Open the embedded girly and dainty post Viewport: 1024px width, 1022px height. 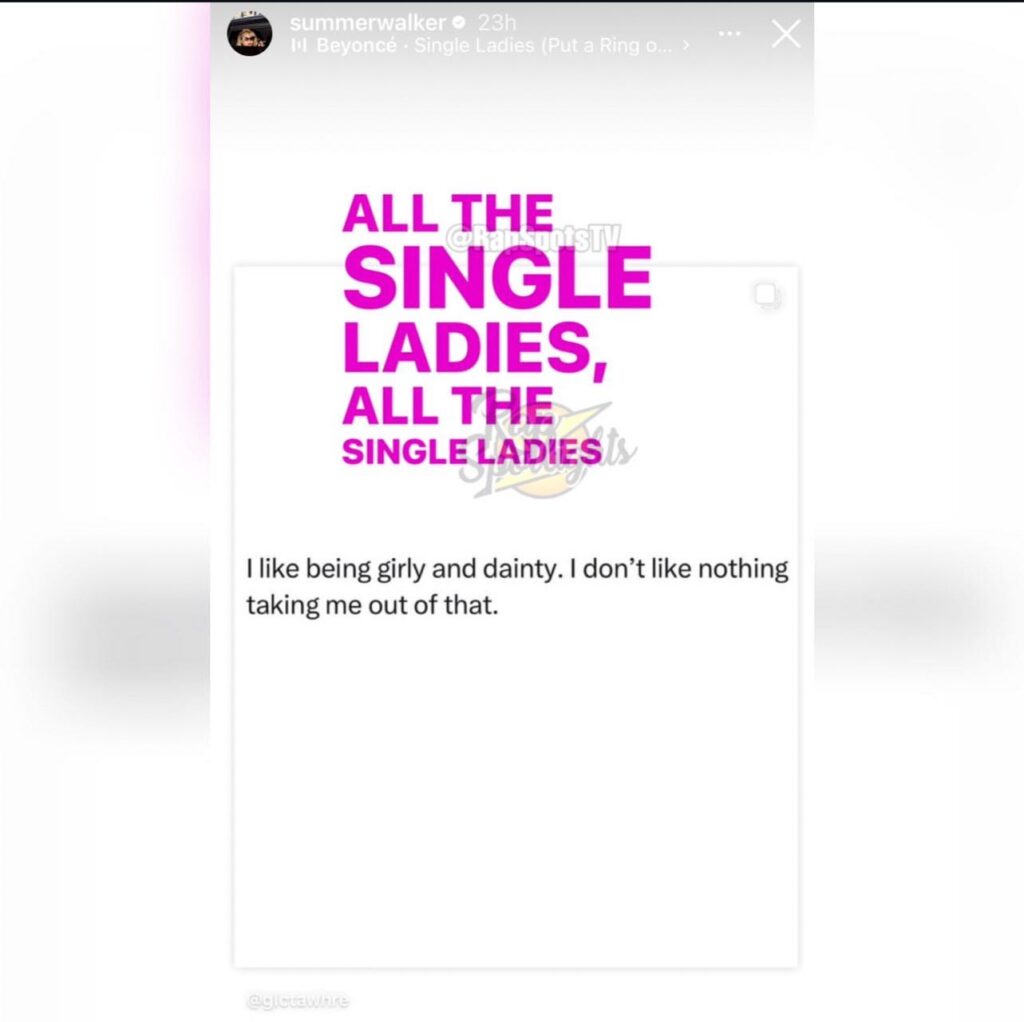516,616
